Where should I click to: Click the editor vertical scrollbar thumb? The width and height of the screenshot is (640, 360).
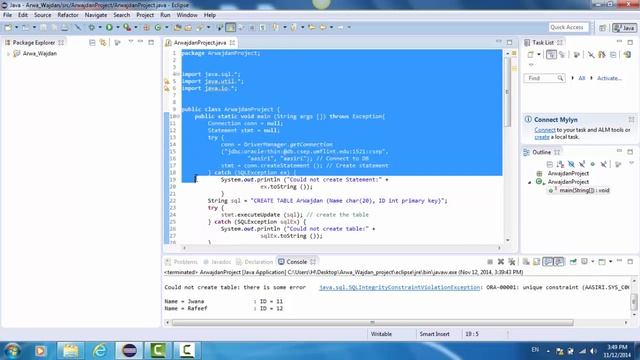point(508,92)
